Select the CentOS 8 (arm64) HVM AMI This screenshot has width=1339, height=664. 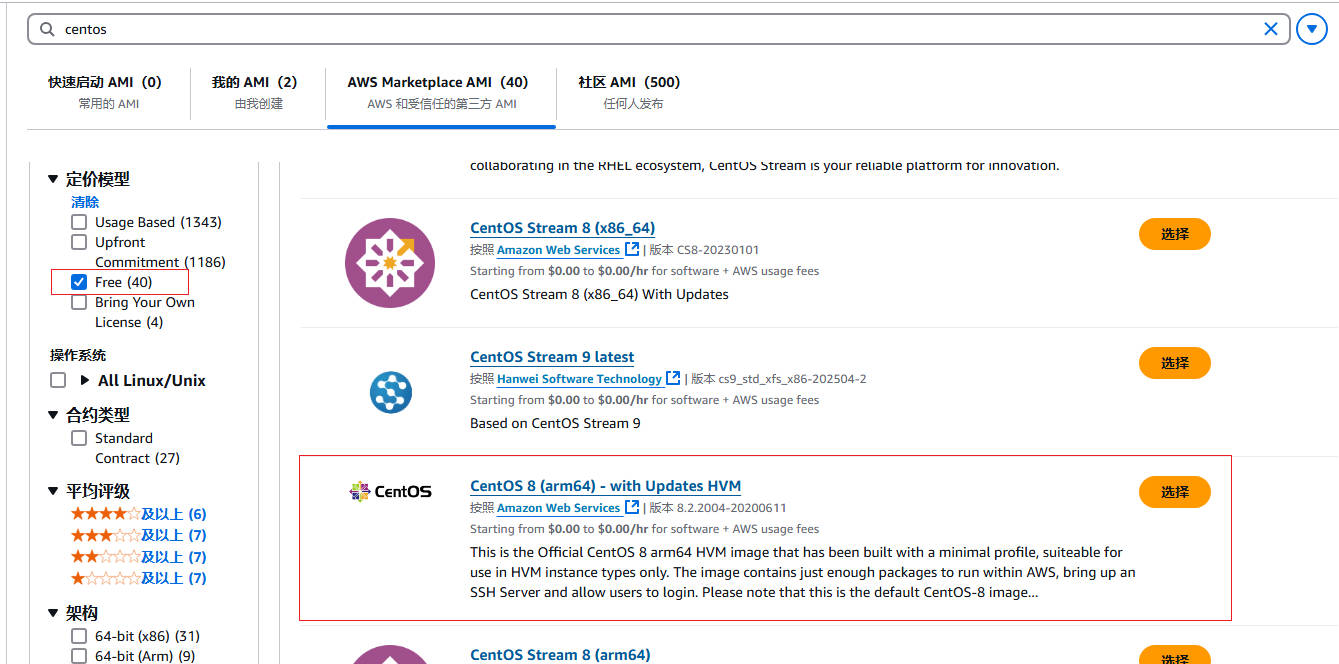1175,492
